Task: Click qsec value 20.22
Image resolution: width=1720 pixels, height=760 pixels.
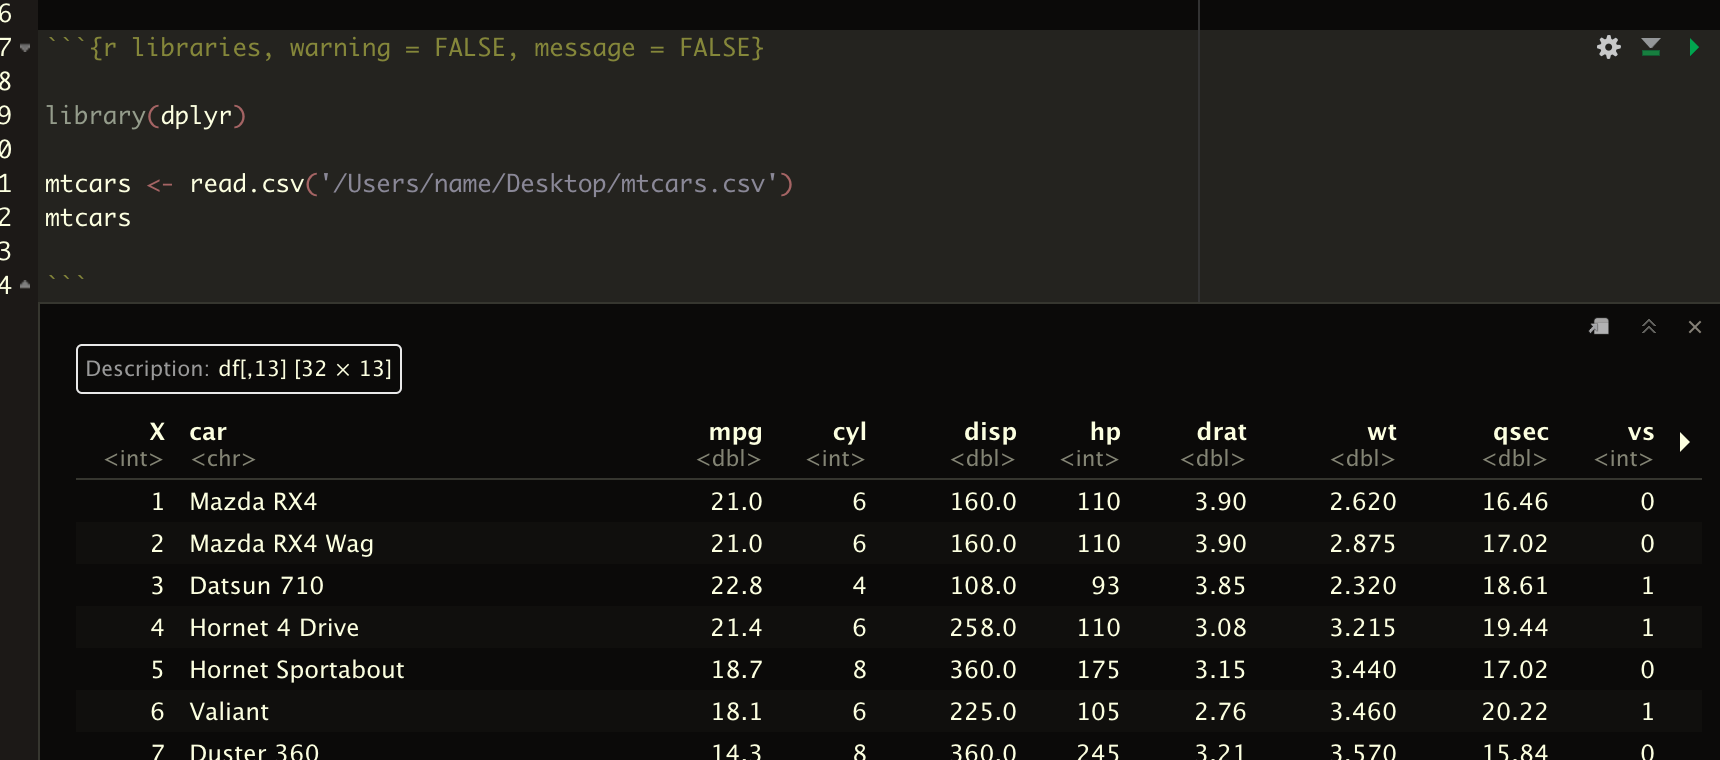Action: tap(1515, 712)
